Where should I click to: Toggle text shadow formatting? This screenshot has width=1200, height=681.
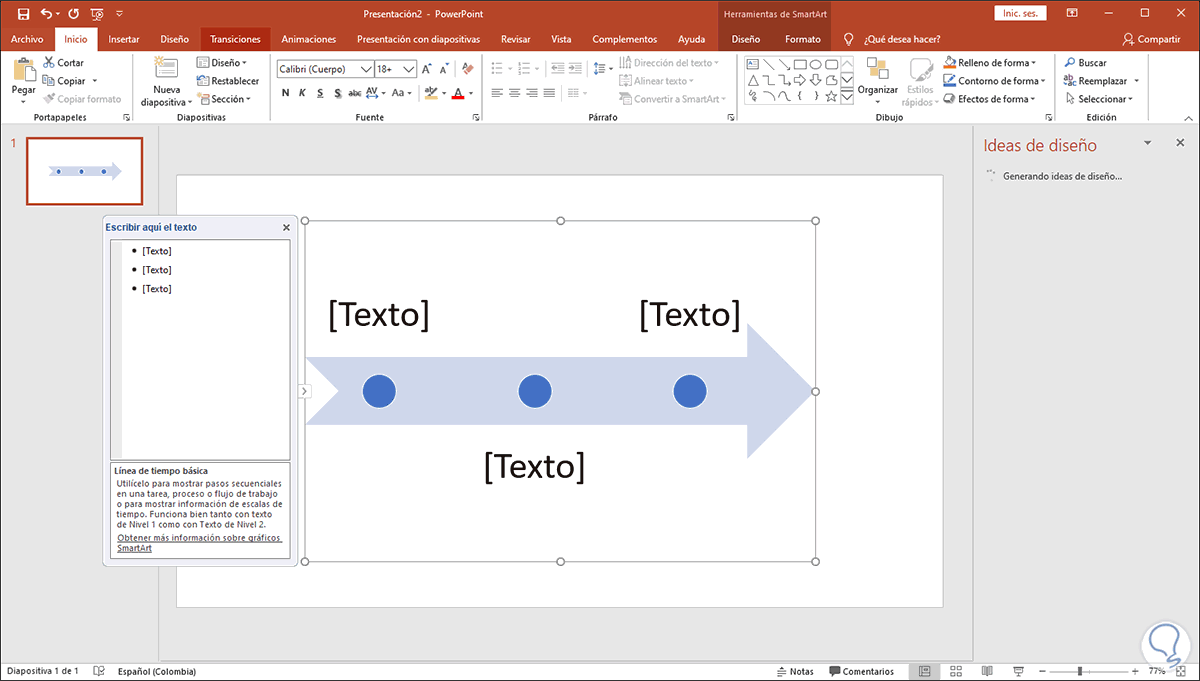[x=337, y=93]
